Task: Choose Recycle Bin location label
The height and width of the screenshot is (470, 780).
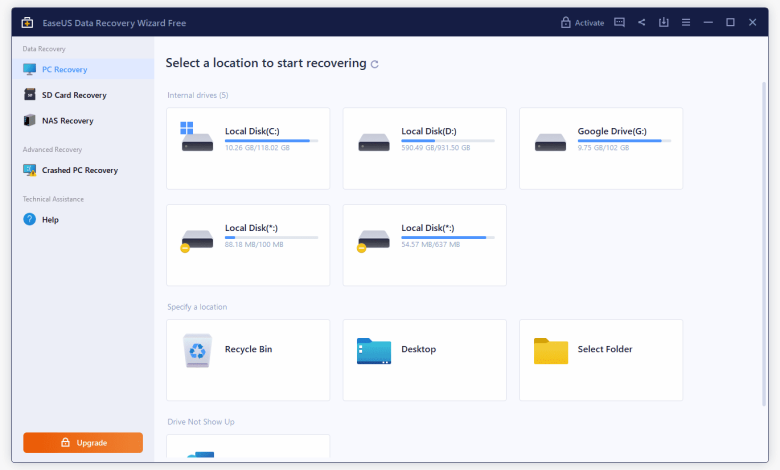Action: [248, 349]
